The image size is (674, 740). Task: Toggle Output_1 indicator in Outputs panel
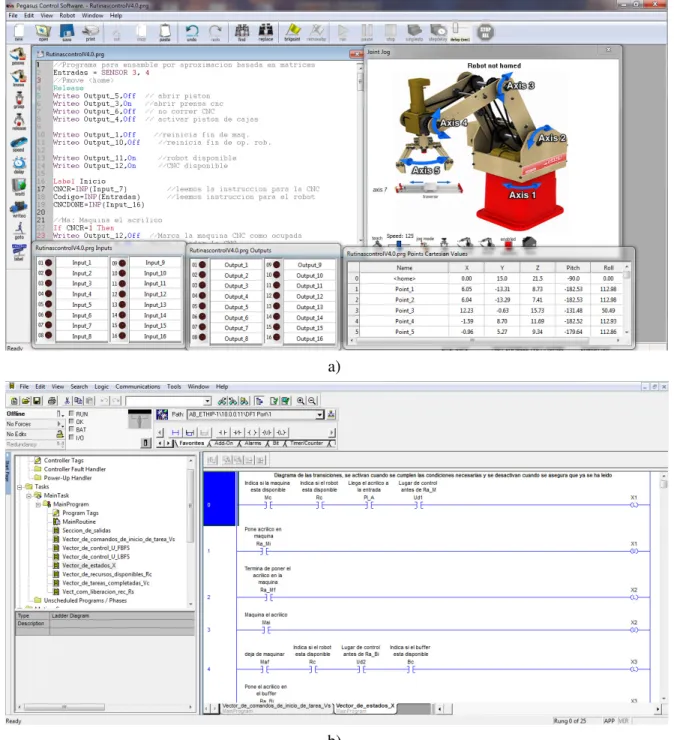[202, 265]
